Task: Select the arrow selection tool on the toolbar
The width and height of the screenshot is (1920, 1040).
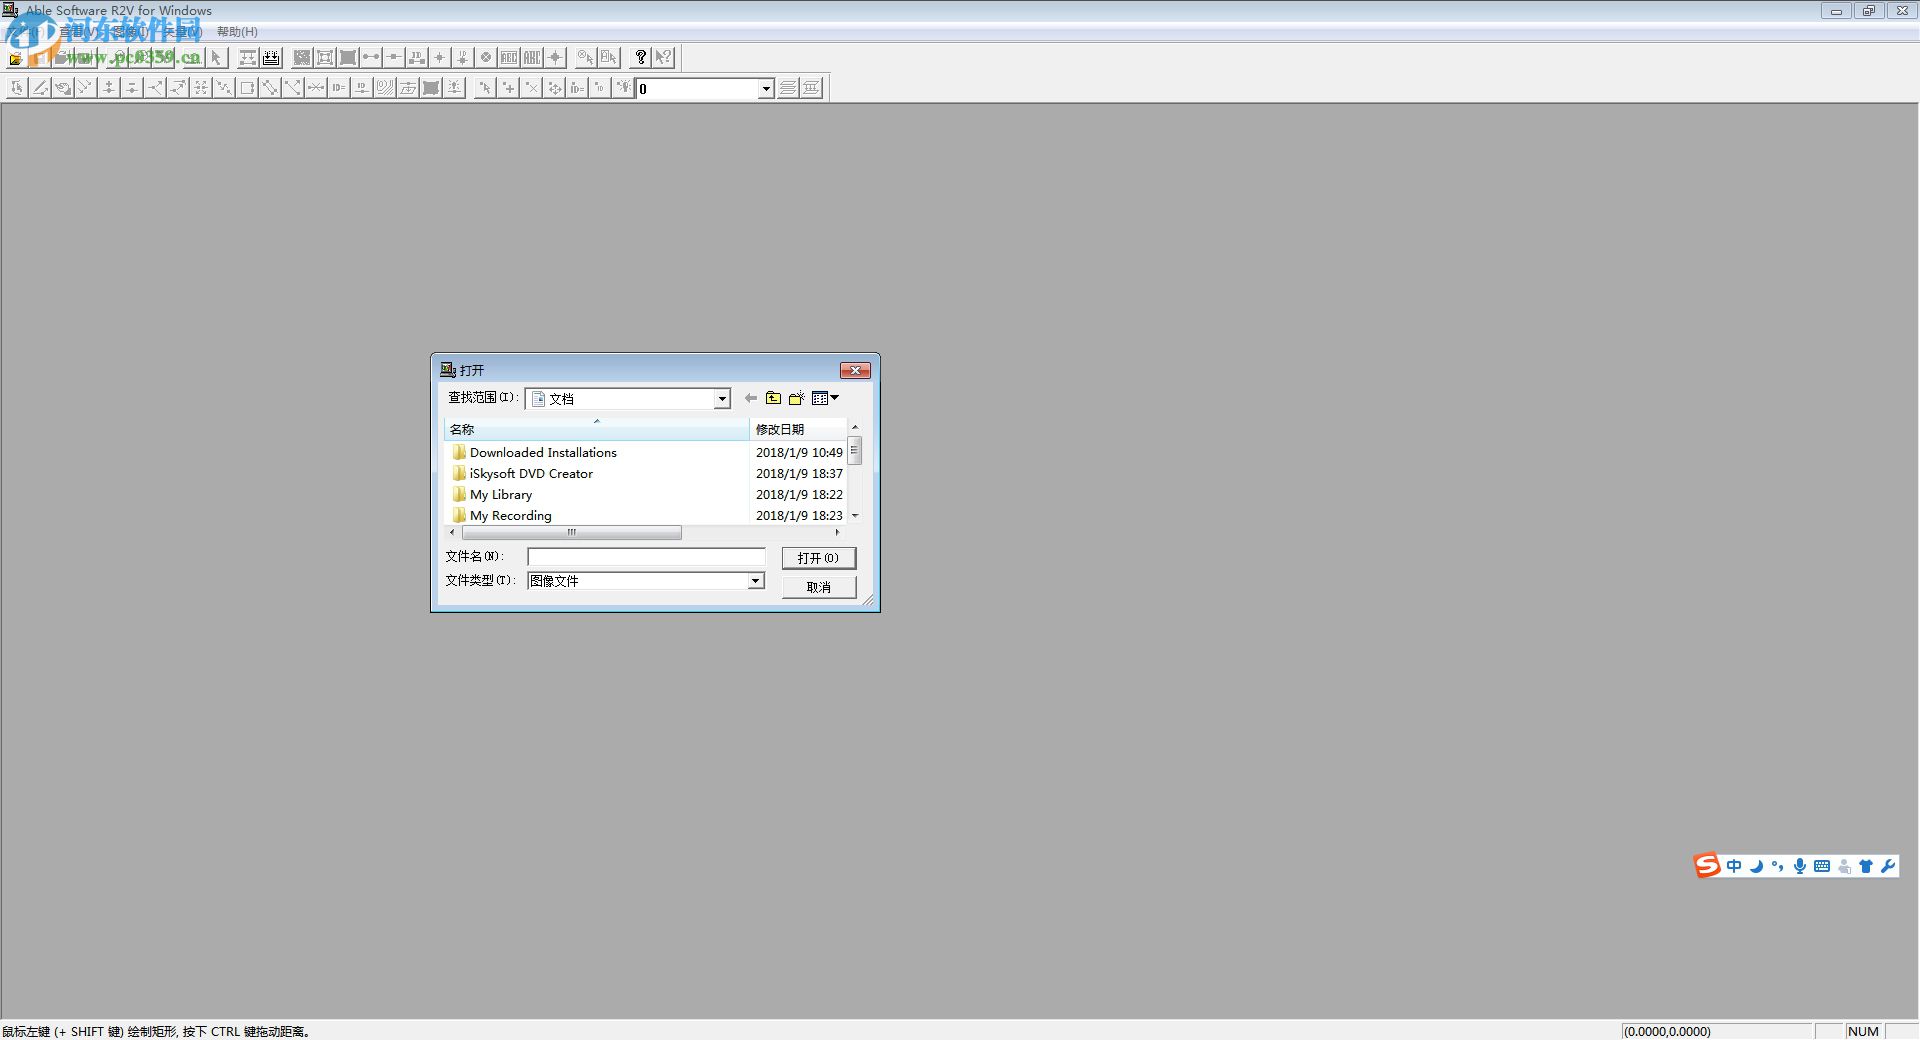Action: point(216,57)
